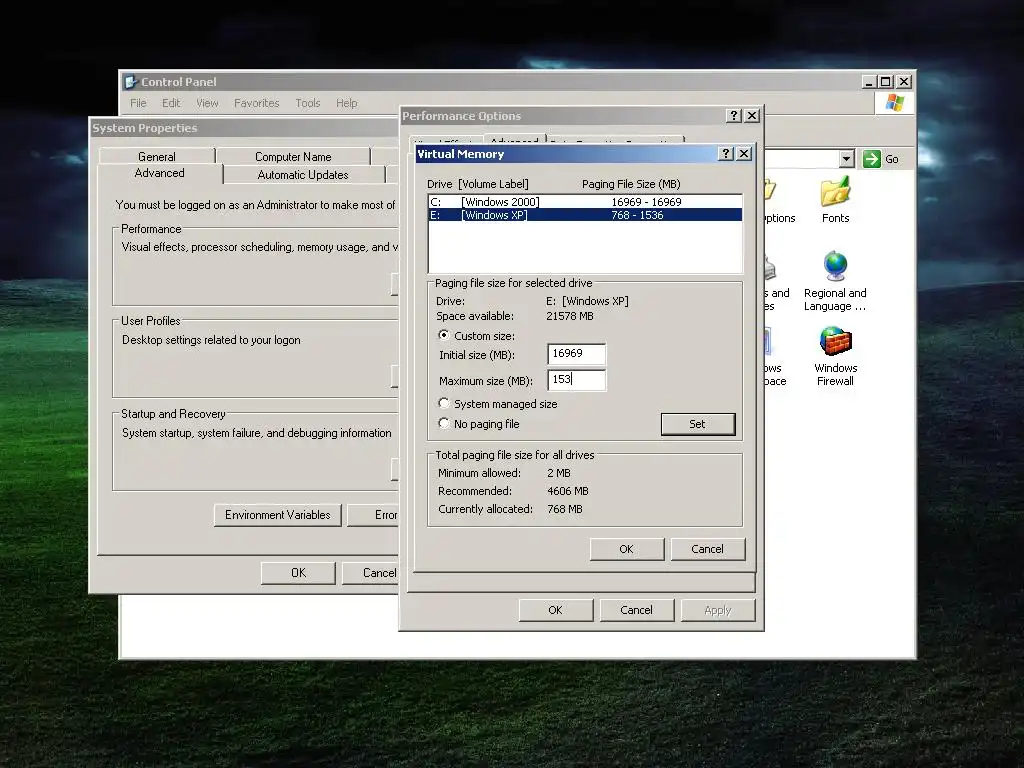Open the Tools menu
Image resolution: width=1024 pixels, height=768 pixels.
pos(308,103)
